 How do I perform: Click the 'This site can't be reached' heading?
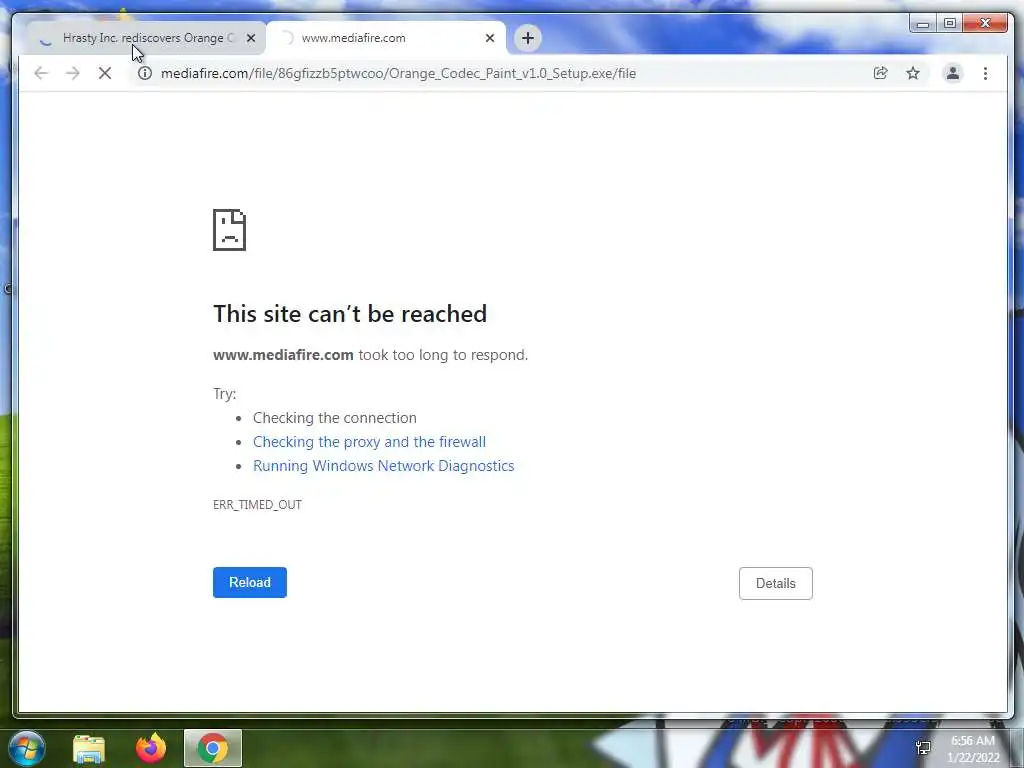pyautogui.click(x=350, y=314)
